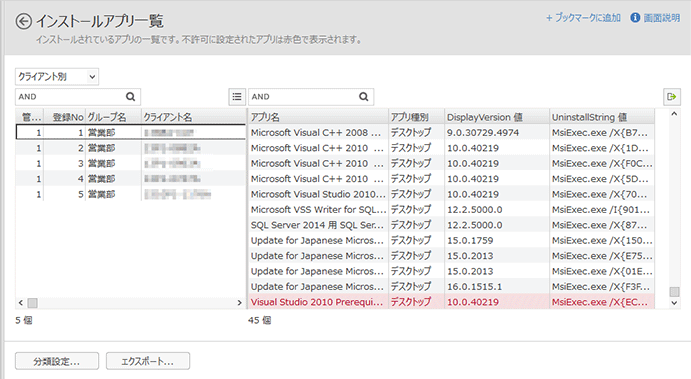Click the app list vertical scrollbar thumb

674,292
